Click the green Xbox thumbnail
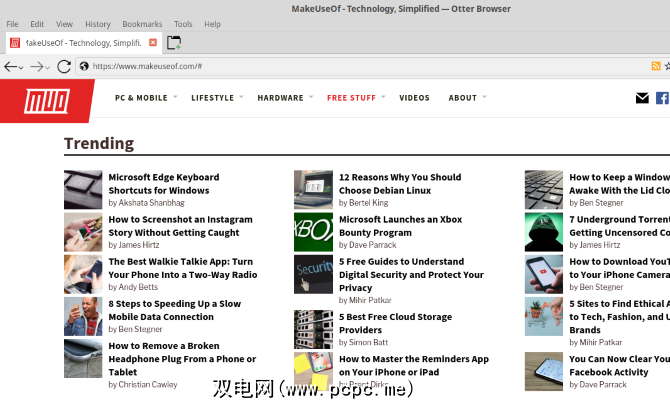The height and width of the screenshot is (412, 670). click(x=313, y=232)
